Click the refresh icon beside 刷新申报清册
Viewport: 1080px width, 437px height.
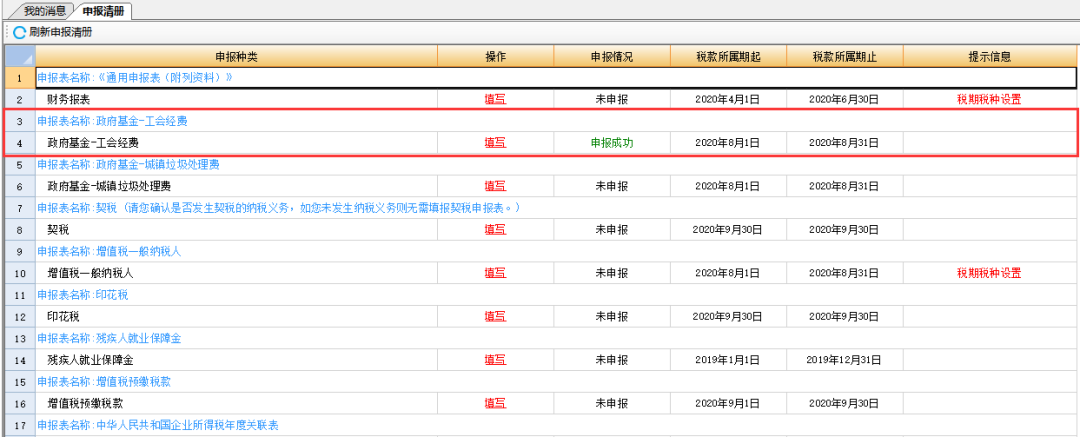pyautogui.click(x=19, y=32)
